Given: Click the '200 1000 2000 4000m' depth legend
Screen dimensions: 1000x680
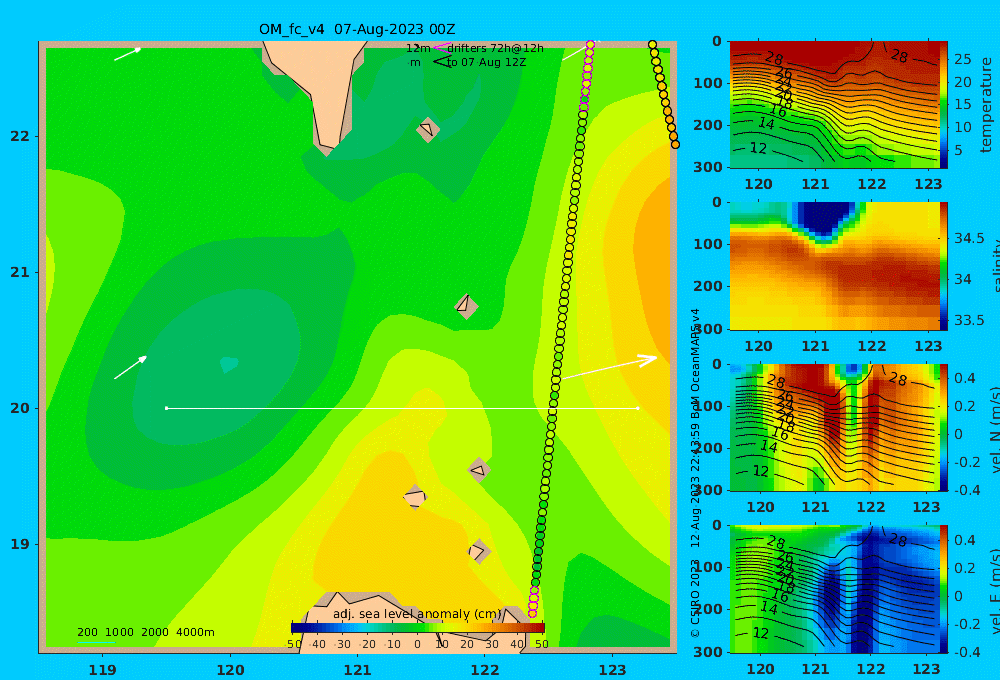Looking at the screenshot, I should click(x=145, y=632).
